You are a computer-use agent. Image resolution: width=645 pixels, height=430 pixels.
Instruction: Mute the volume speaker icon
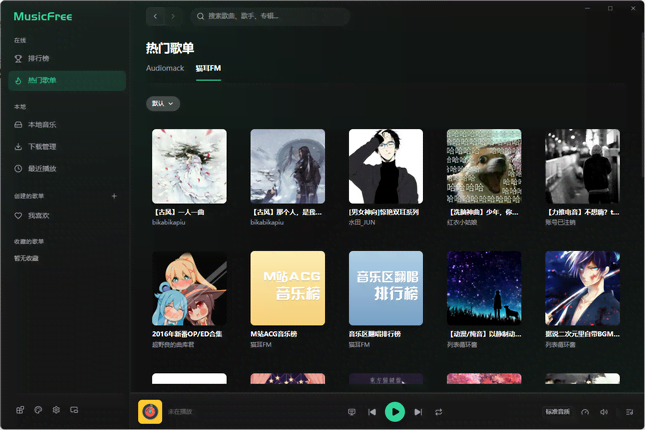(604, 412)
